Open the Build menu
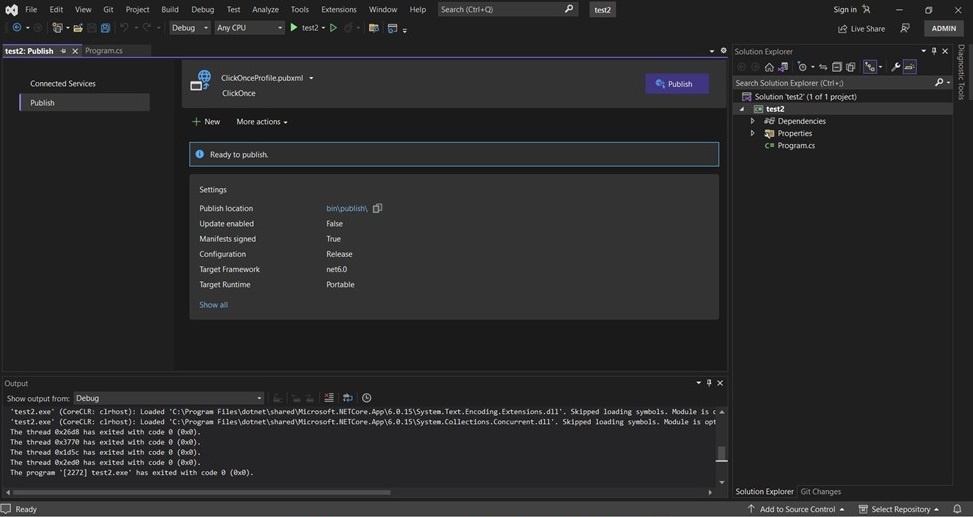973x517 pixels. pyautogui.click(x=169, y=10)
